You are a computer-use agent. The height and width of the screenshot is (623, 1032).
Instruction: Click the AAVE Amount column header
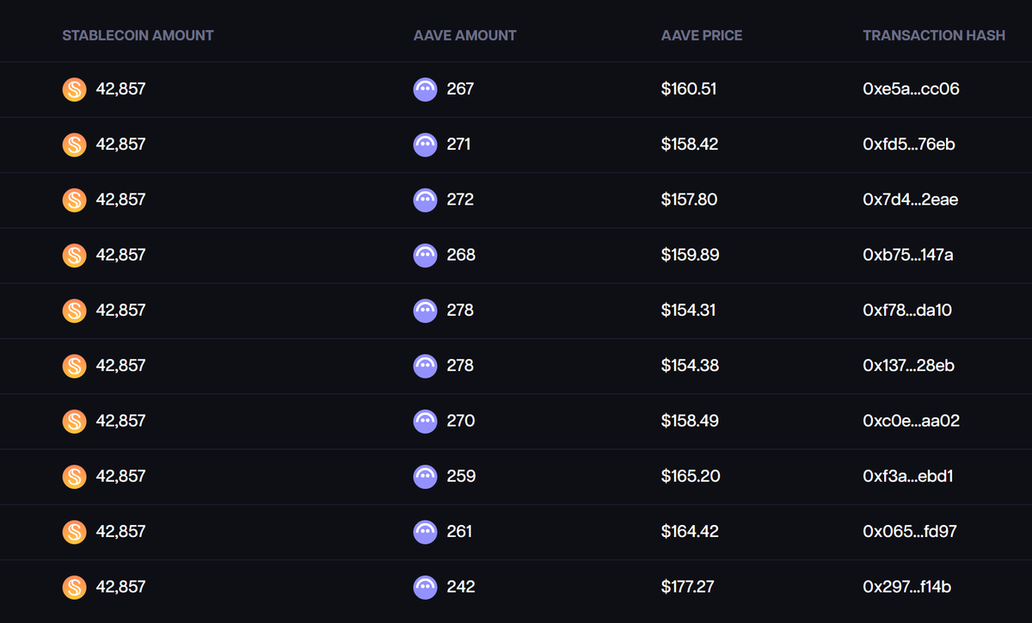[x=465, y=35]
